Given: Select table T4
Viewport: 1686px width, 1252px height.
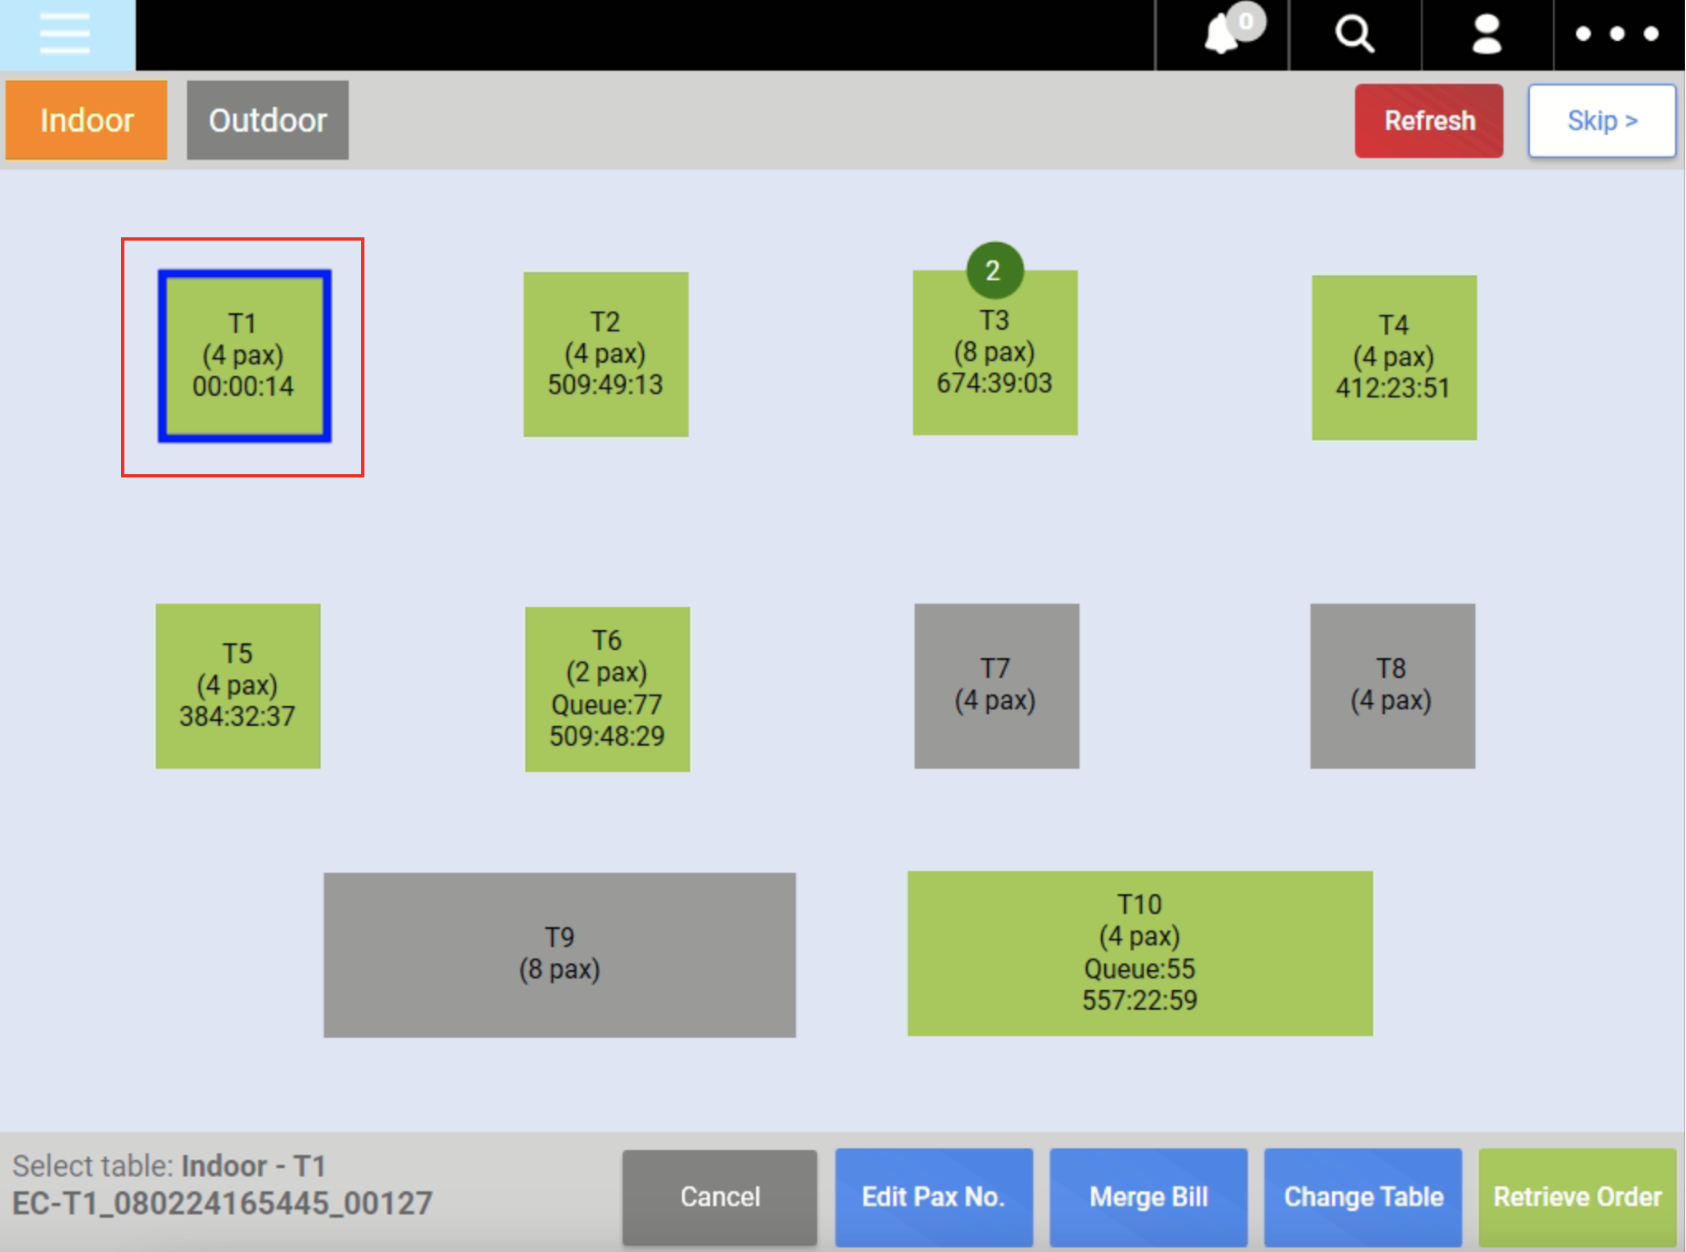Looking at the screenshot, I should (x=1393, y=357).
